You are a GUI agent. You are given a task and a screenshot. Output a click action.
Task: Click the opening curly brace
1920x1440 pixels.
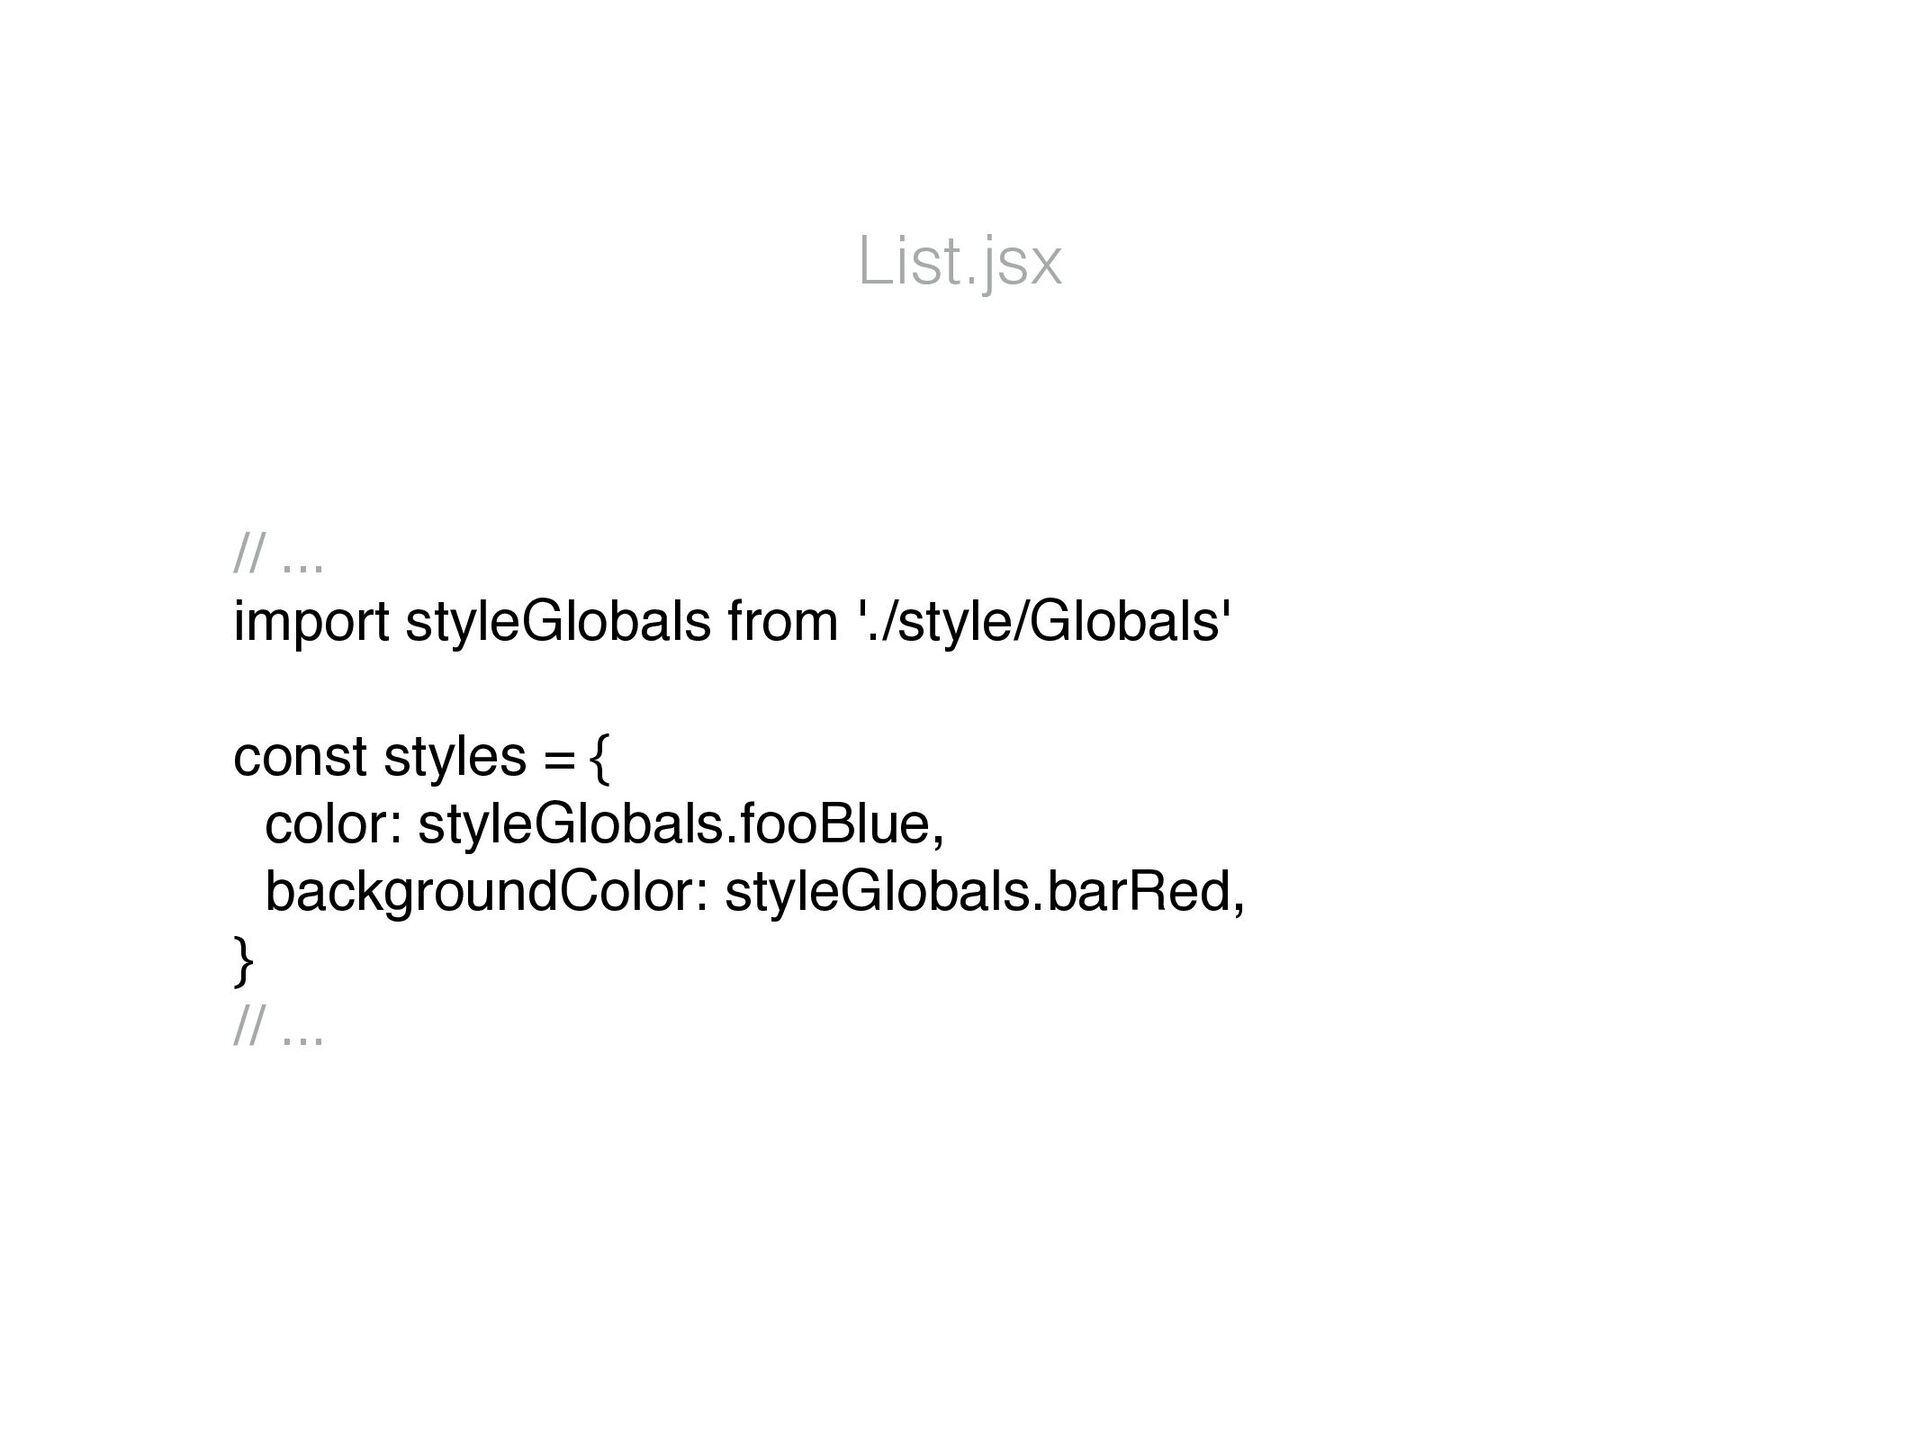598,760
